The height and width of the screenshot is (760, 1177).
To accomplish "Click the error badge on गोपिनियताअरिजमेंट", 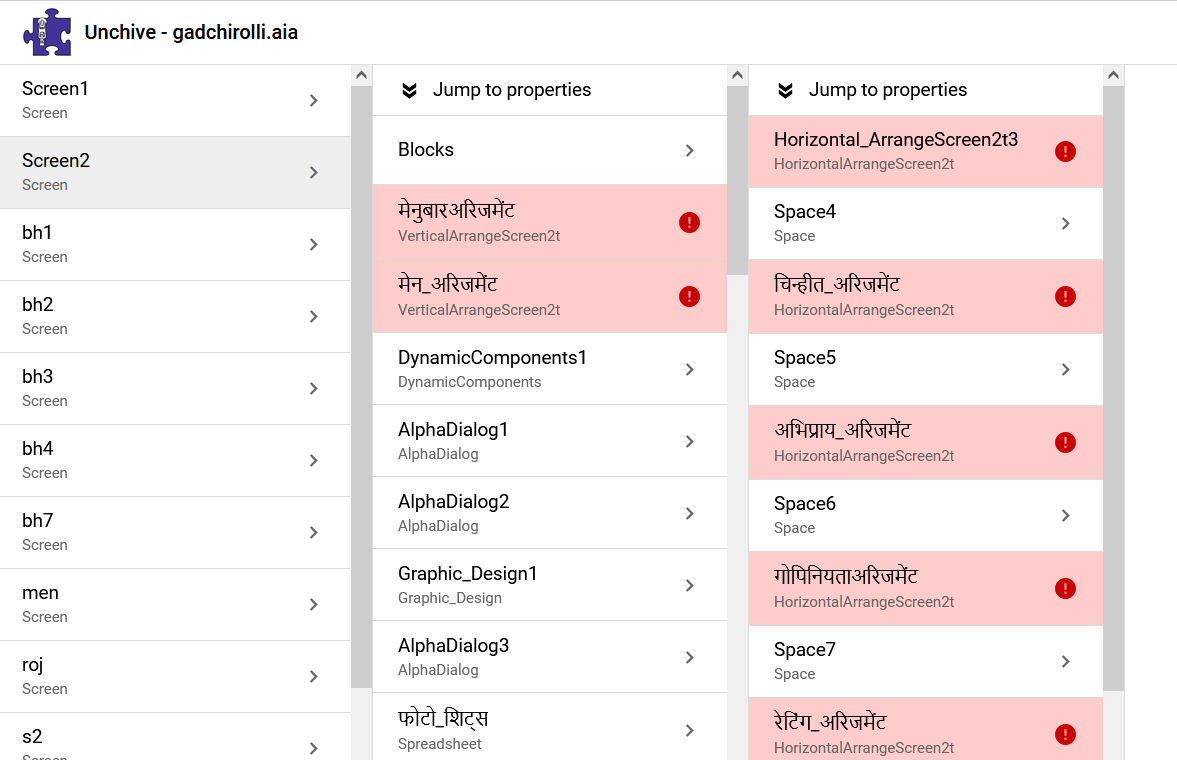I will pos(1065,588).
